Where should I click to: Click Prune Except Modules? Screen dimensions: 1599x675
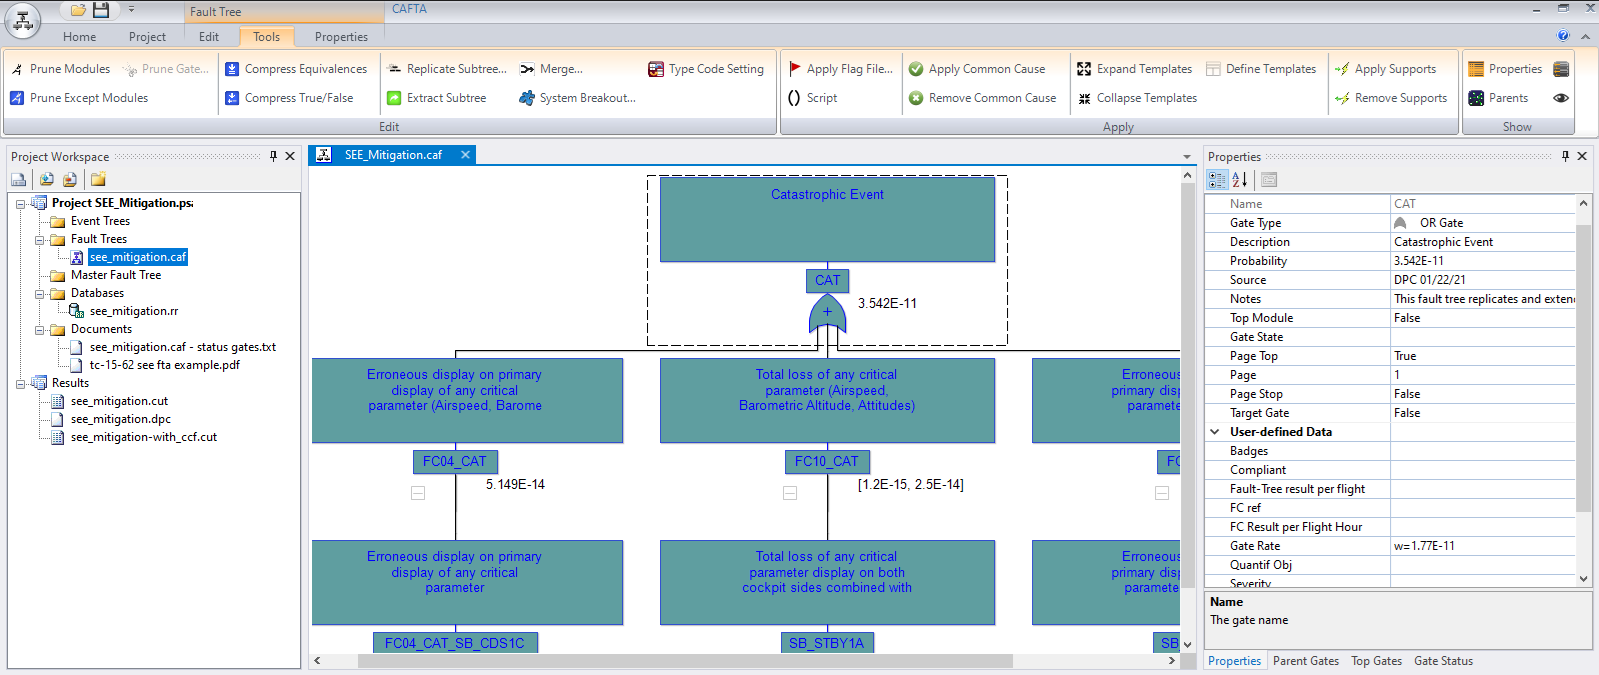(x=79, y=98)
